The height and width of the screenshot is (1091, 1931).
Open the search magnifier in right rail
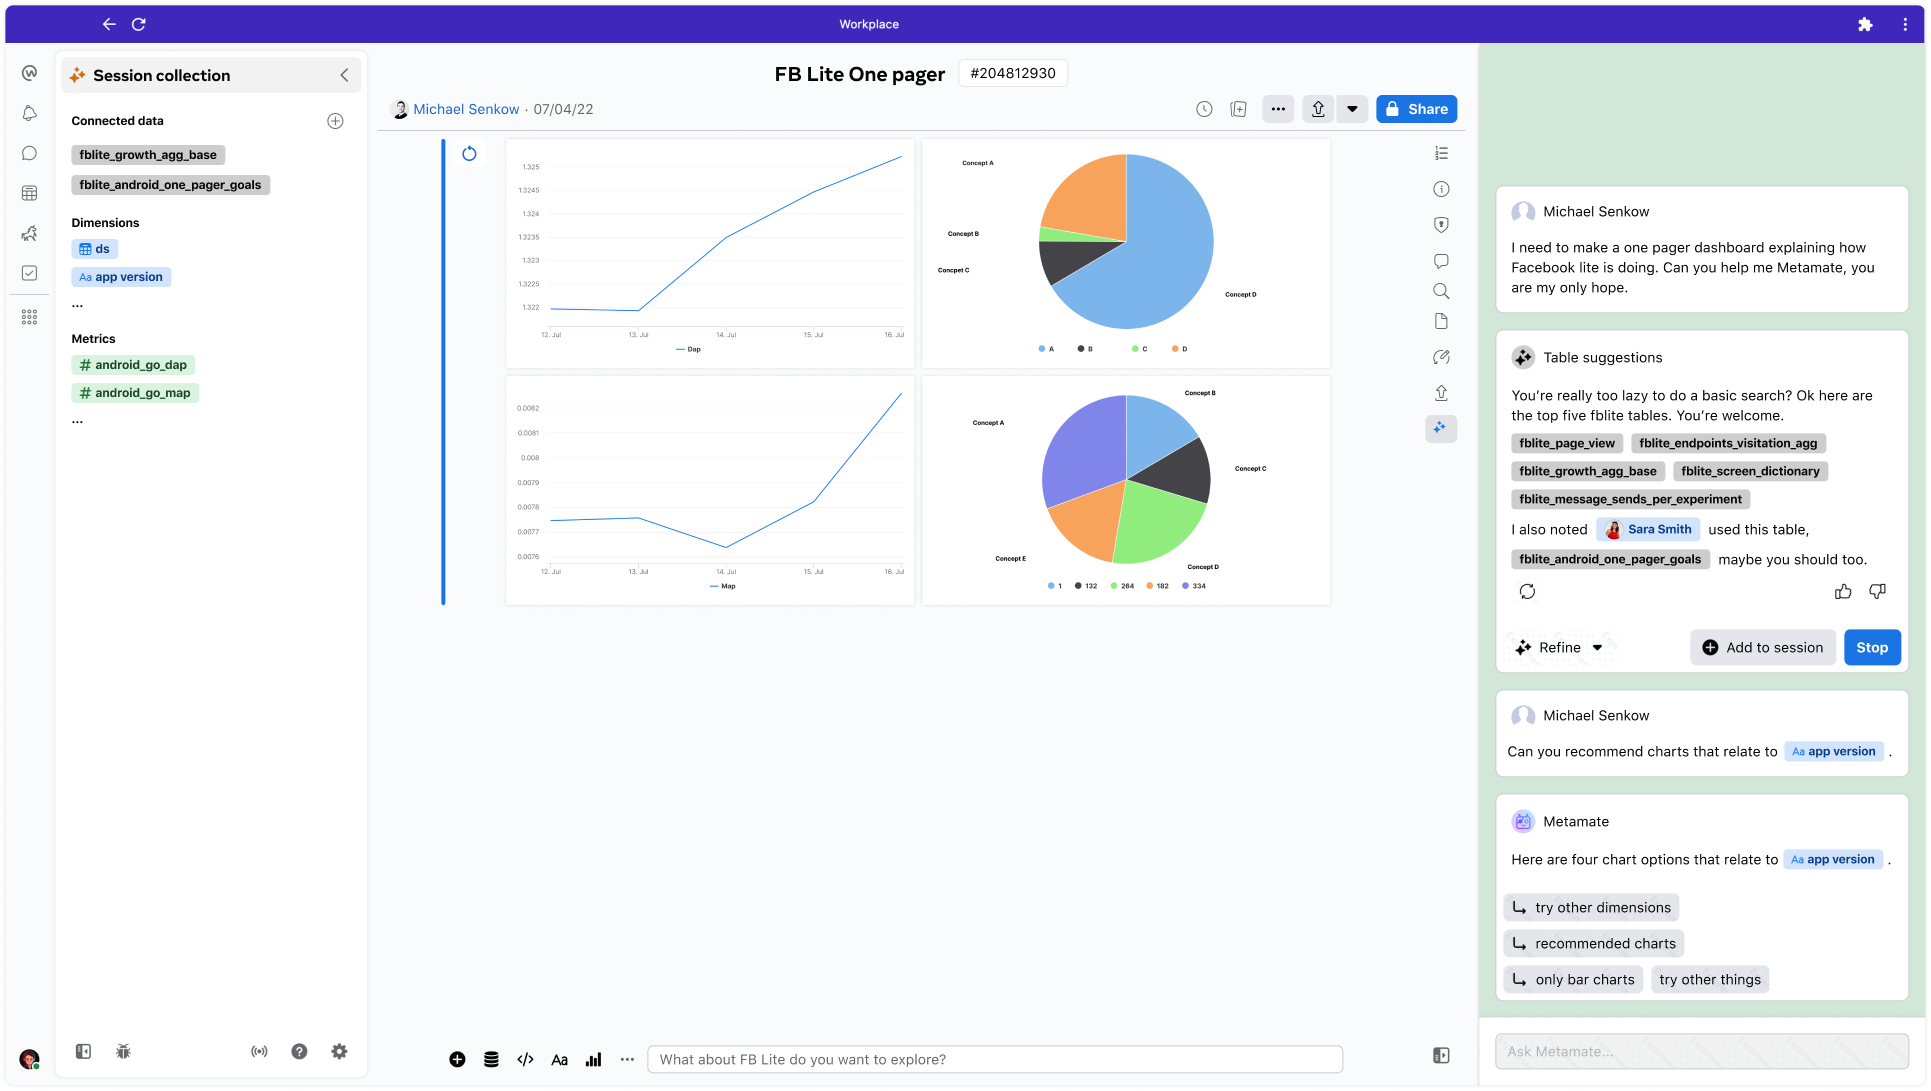[x=1440, y=291]
